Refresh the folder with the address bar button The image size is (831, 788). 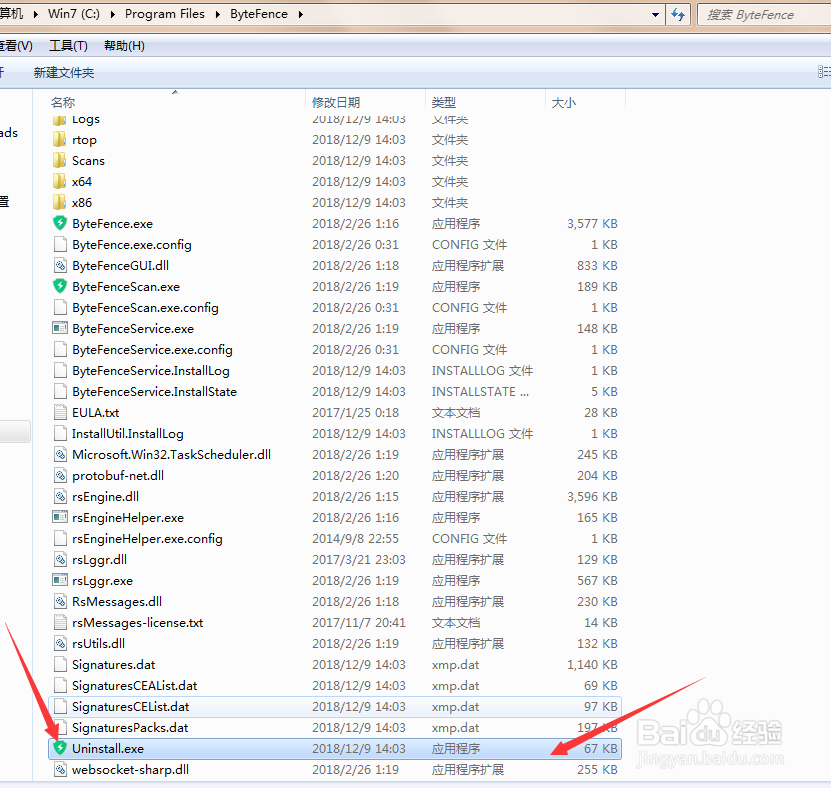[678, 15]
